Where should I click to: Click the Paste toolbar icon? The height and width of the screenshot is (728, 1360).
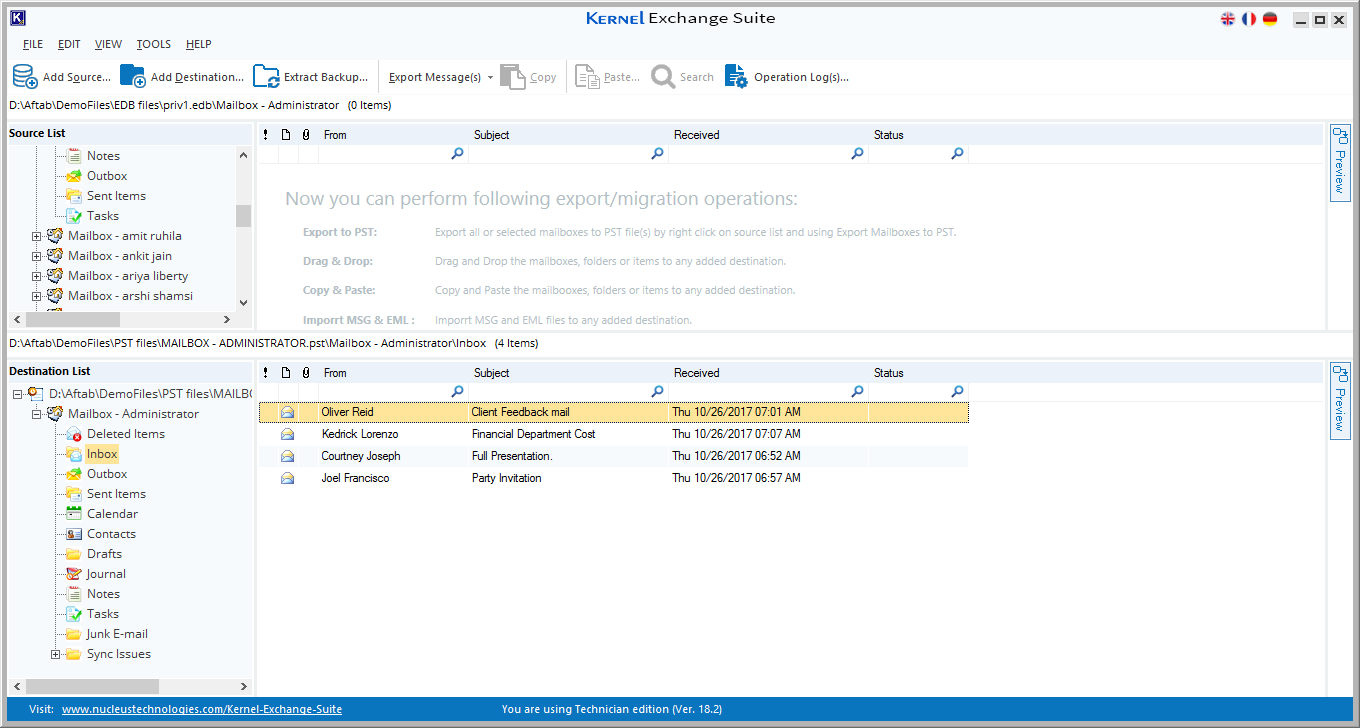(x=587, y=76)
